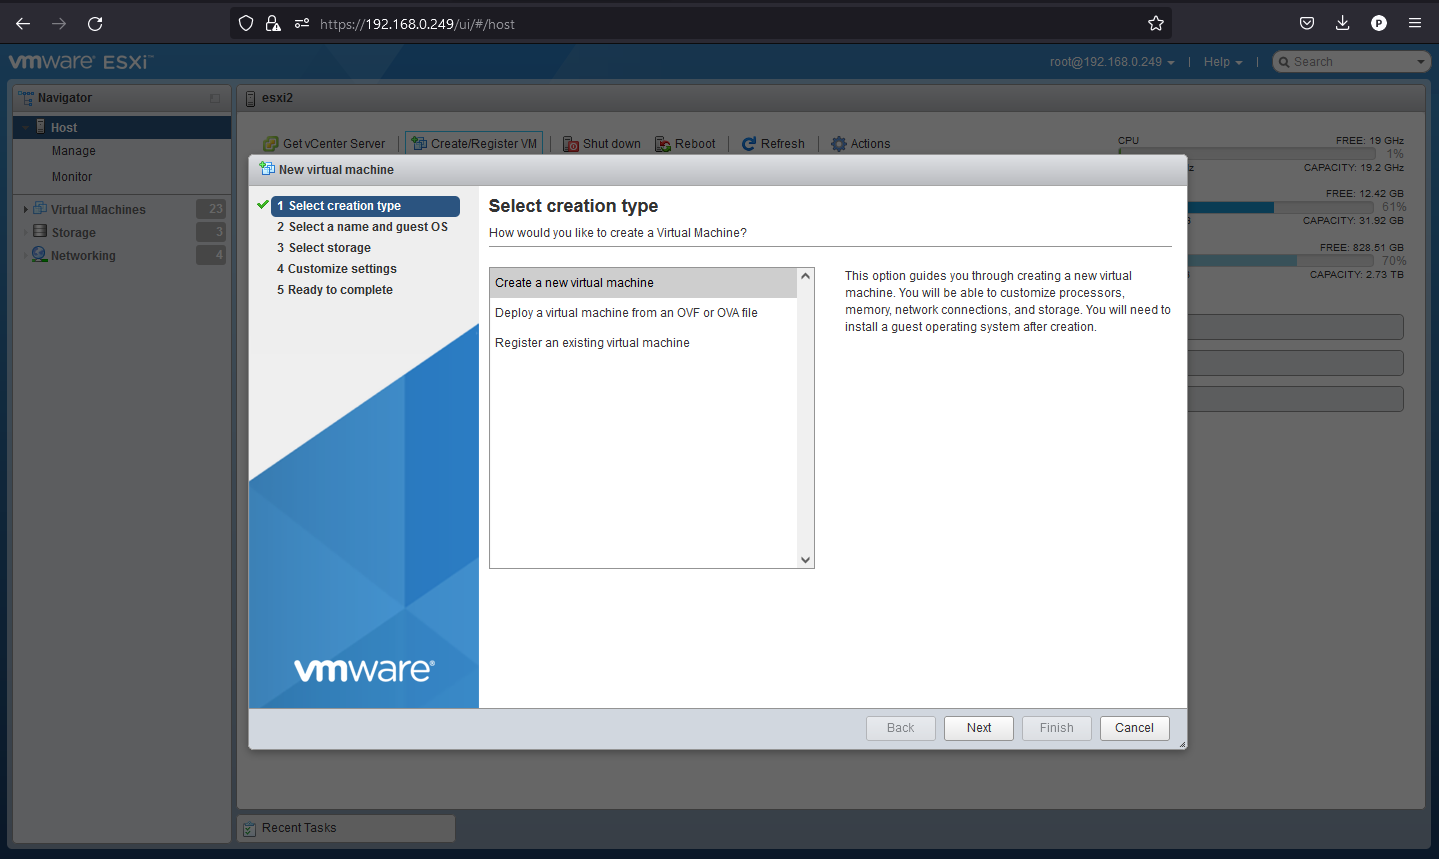
Task: Click step 3 Select storage
Action: point(323,248)
